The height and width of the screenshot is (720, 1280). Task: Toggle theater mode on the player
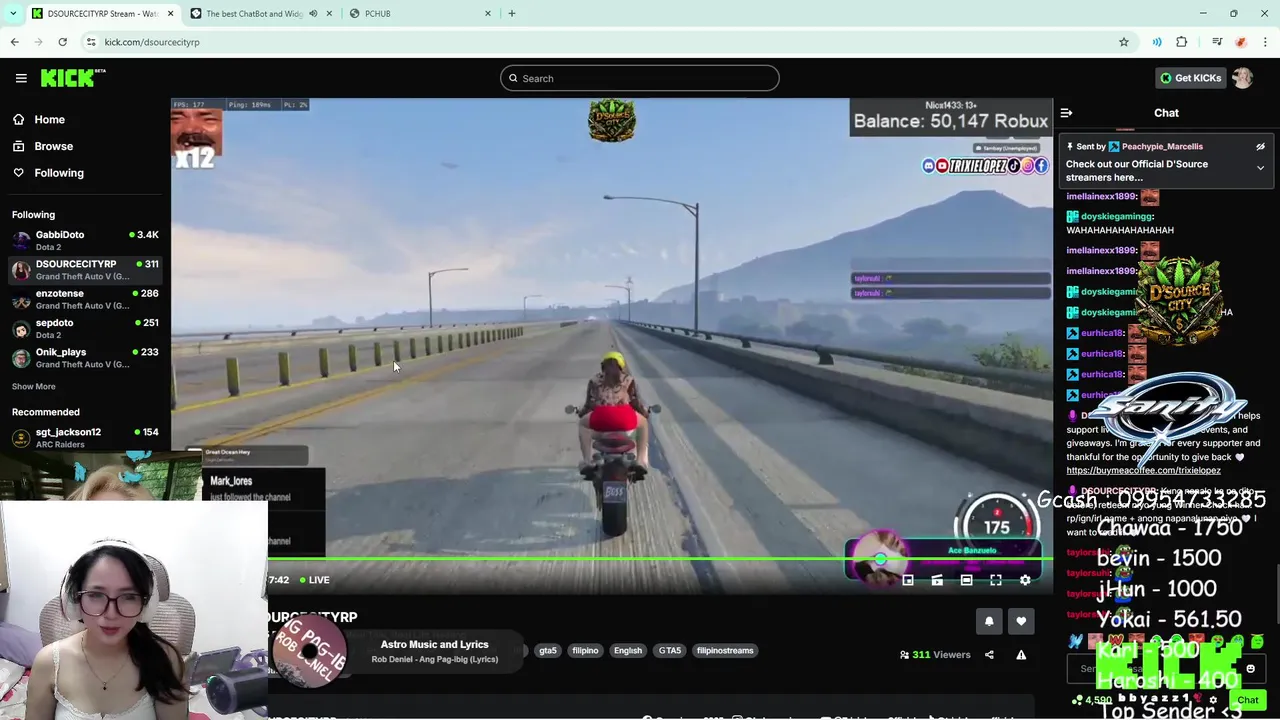coord(966,580)
